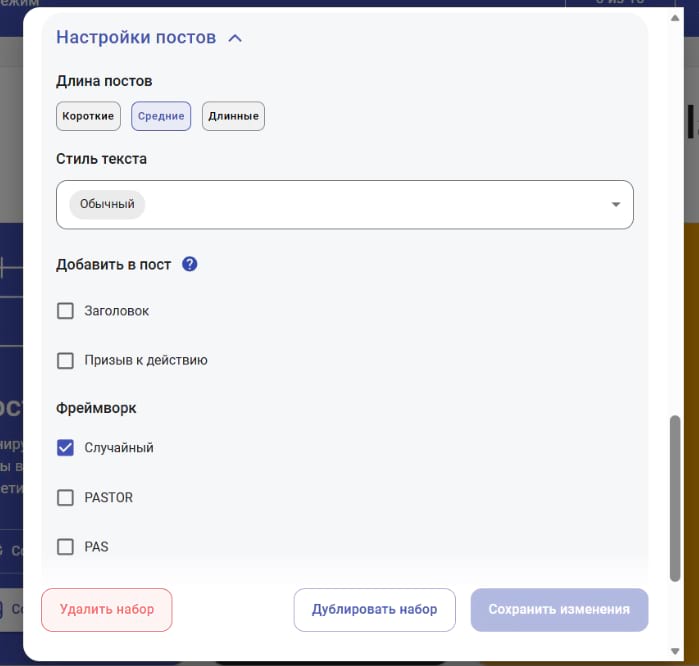This screenshot has height=666, width=699.
Task: Select Короткие post length
Action: (x=88, y=116)
